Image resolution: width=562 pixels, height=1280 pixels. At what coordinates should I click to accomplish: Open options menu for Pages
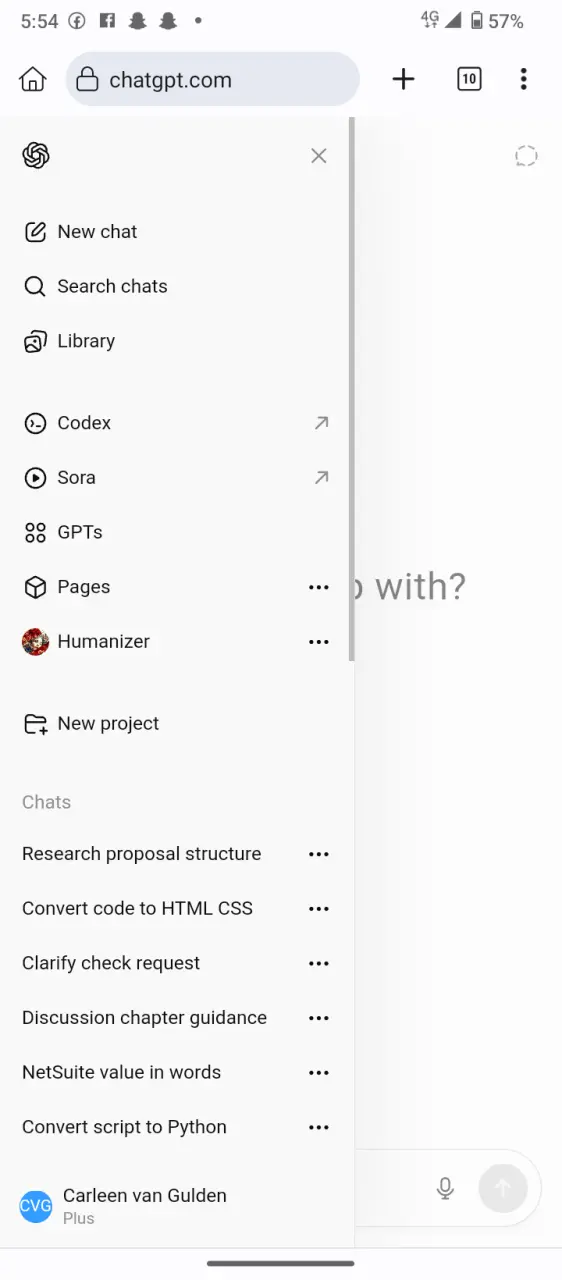coord(319,587)
